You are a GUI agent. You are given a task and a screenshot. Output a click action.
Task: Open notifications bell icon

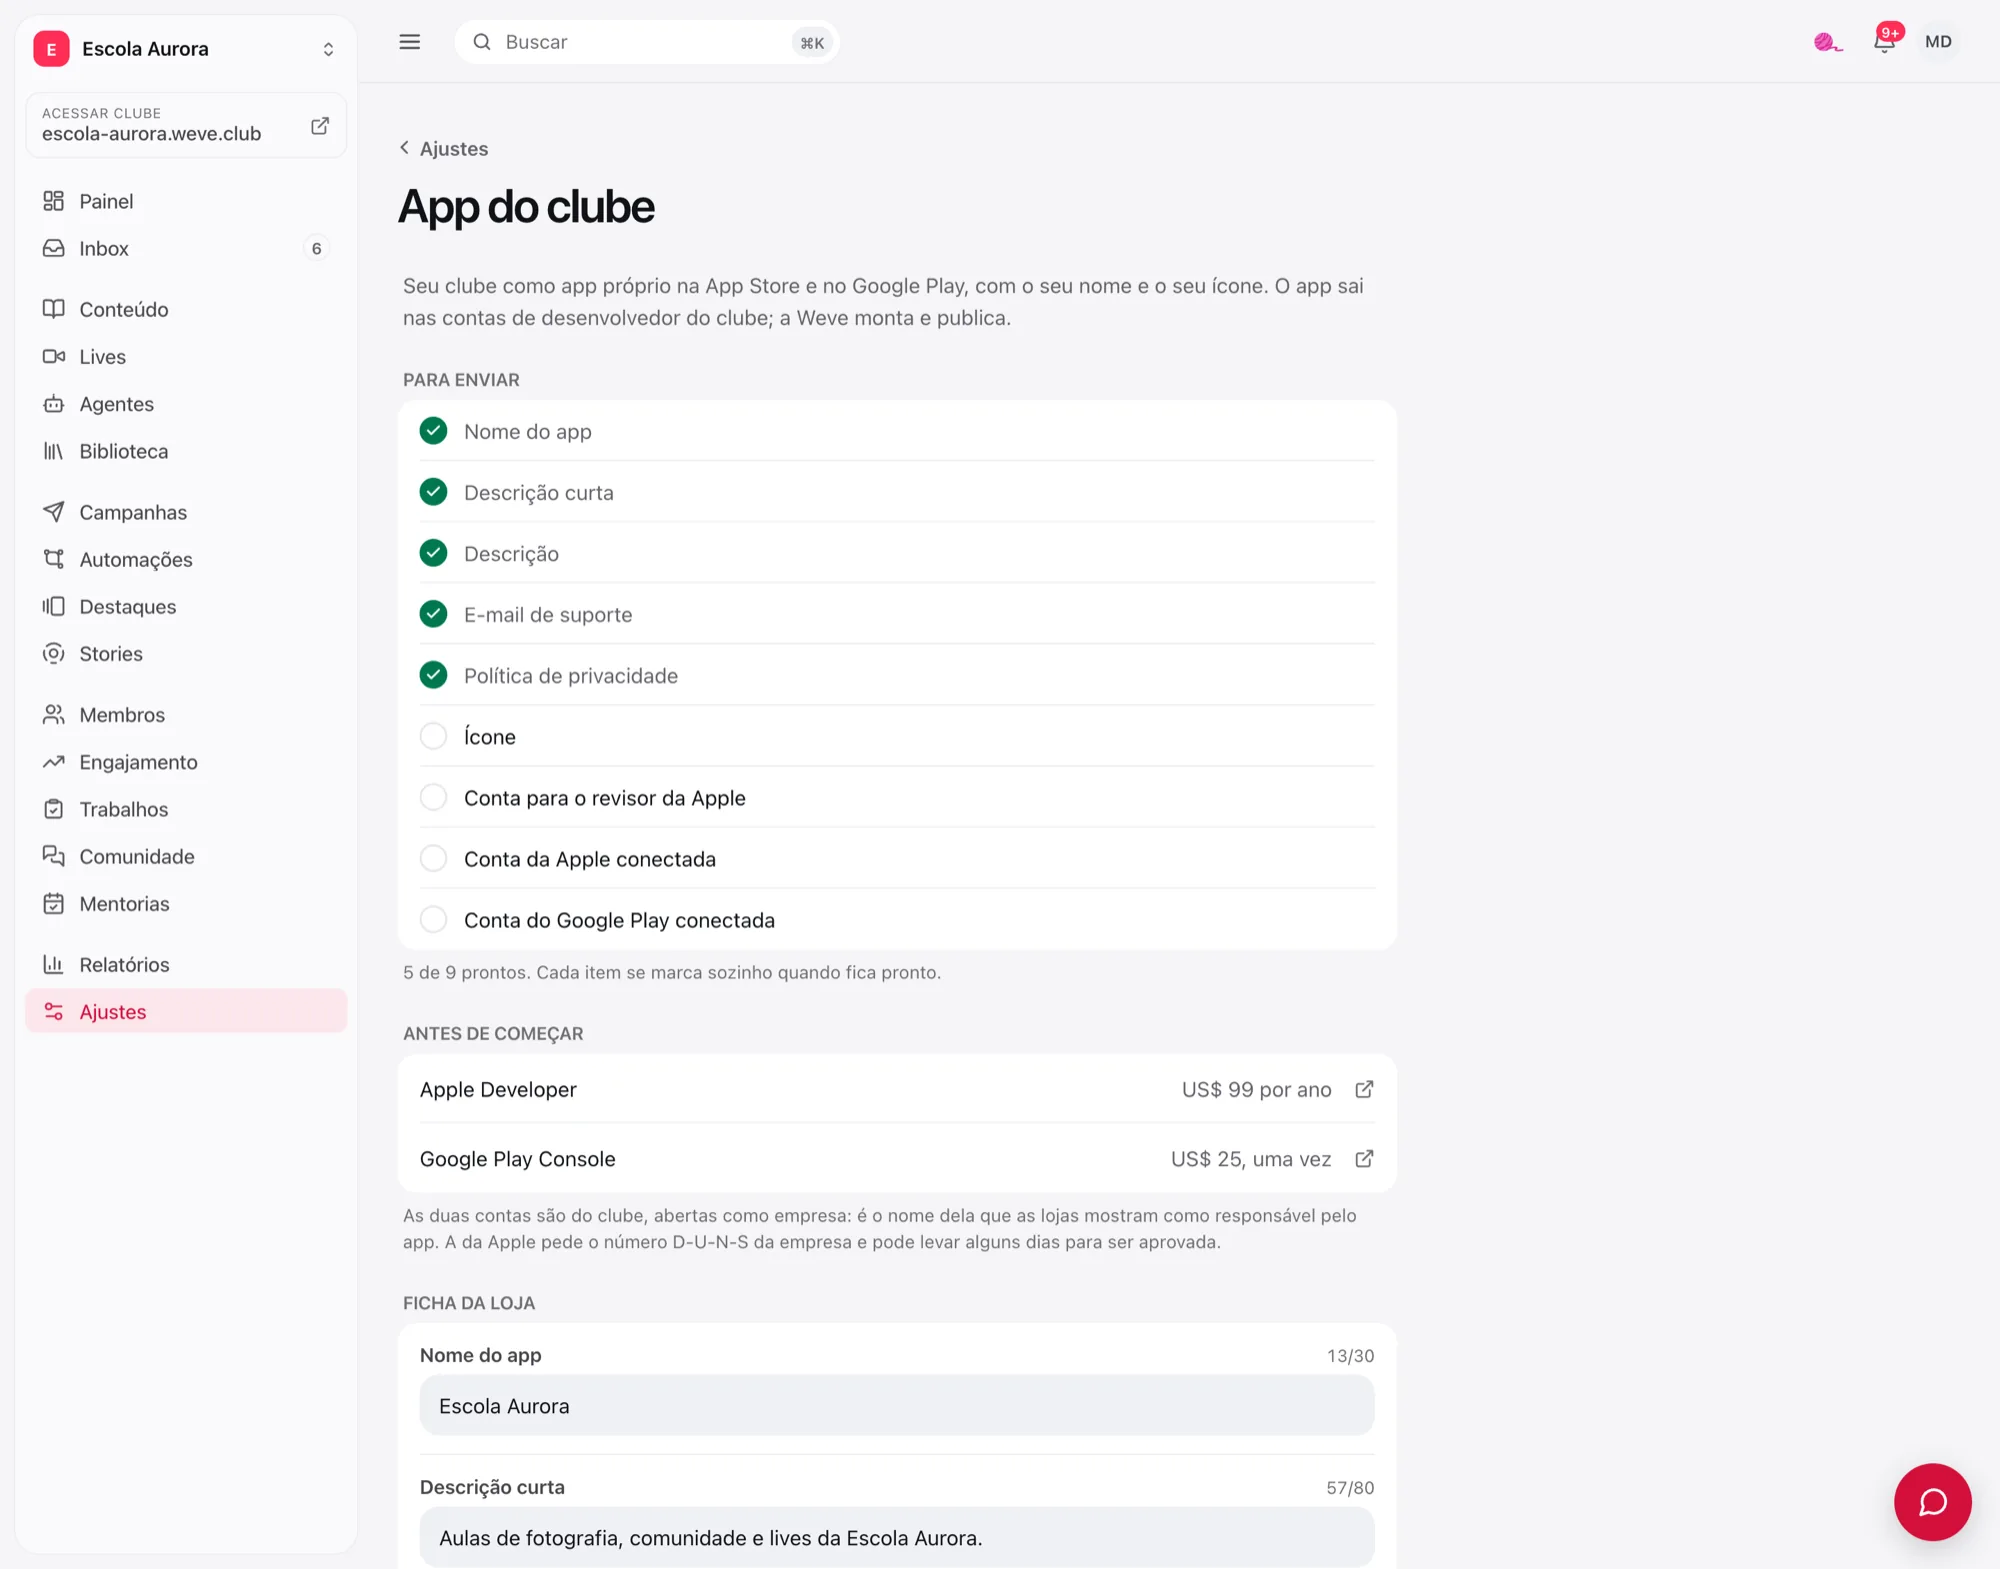1885,42
